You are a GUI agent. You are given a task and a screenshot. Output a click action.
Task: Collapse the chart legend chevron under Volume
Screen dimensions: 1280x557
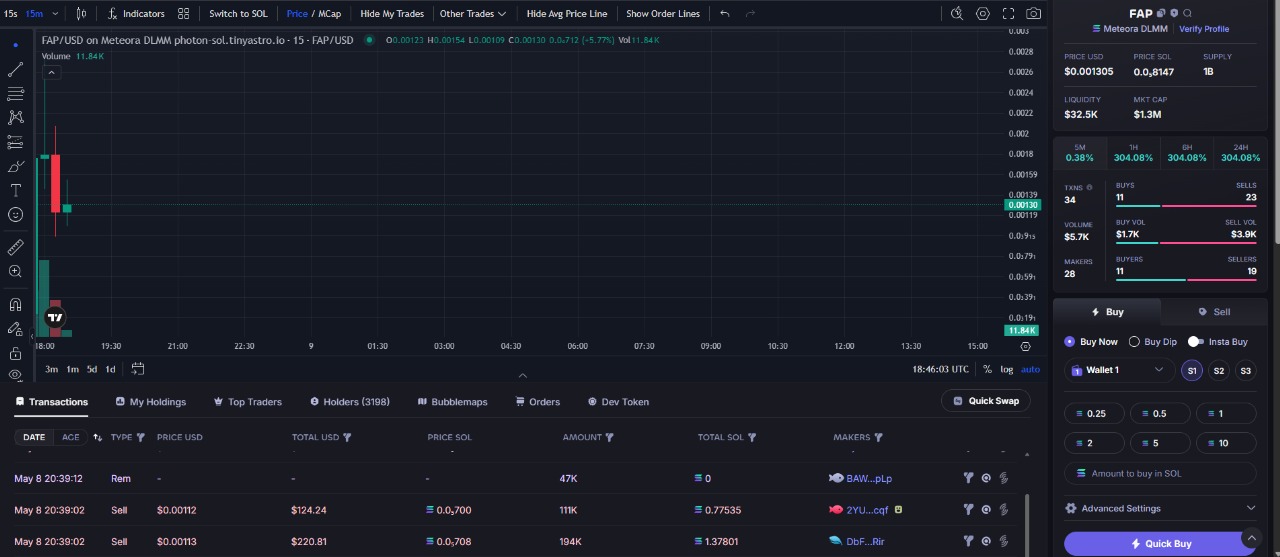point(52,72)
